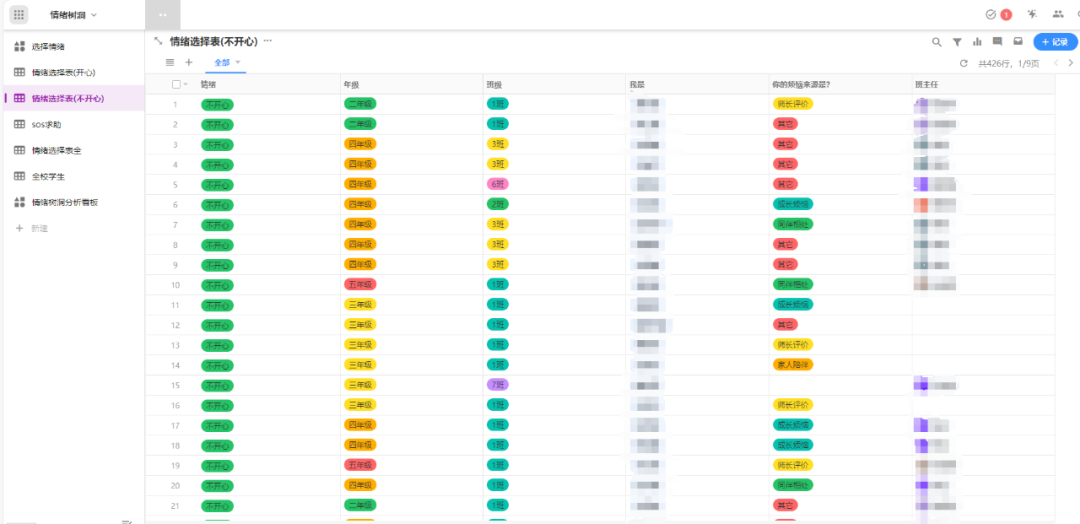Click the 同伴相处 tag in row 7

[793, 224]
